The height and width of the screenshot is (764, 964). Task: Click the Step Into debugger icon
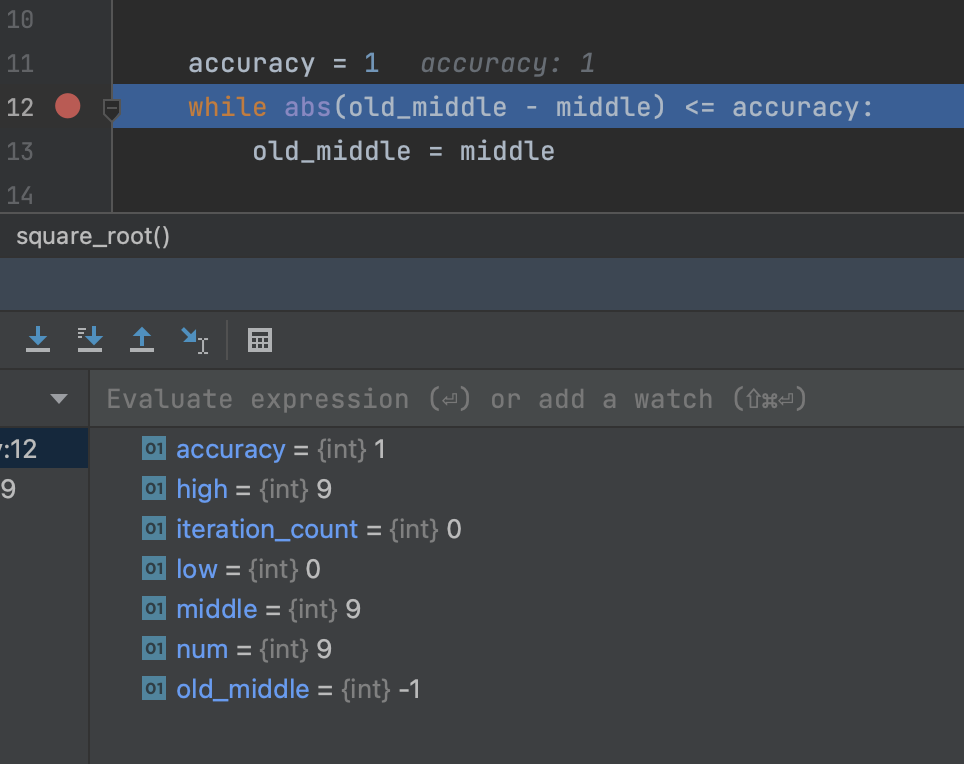(x=38, y=340)
